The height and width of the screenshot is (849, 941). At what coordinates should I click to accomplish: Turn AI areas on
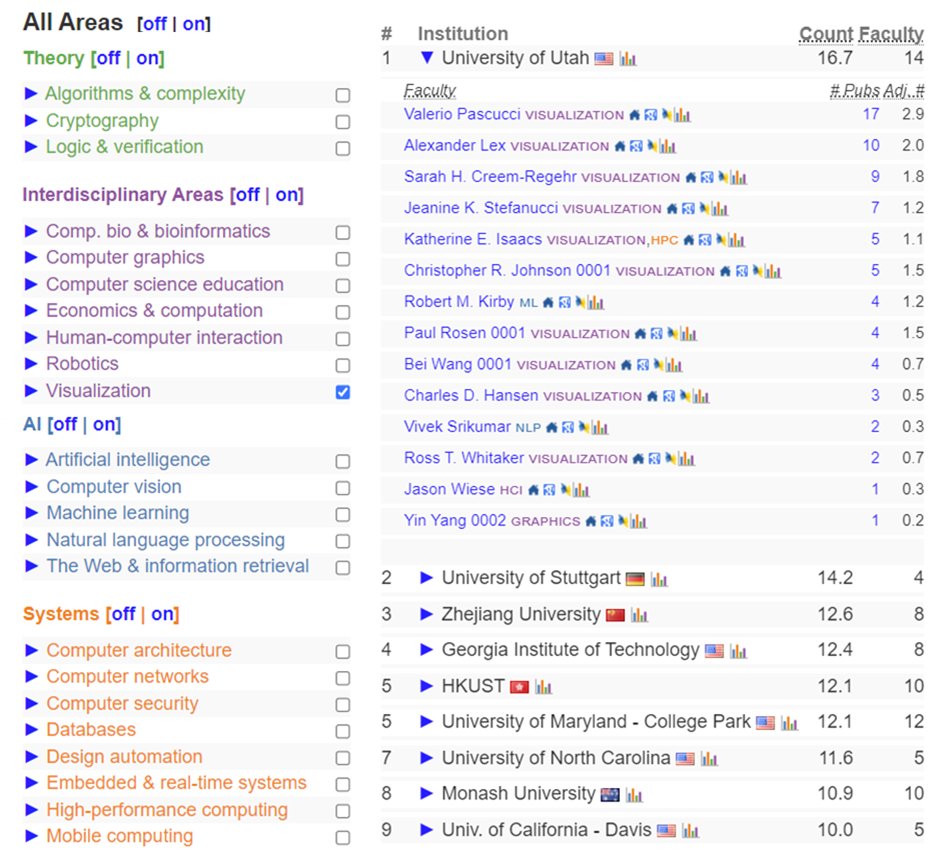pyautogui.click(x=104, y=425)
